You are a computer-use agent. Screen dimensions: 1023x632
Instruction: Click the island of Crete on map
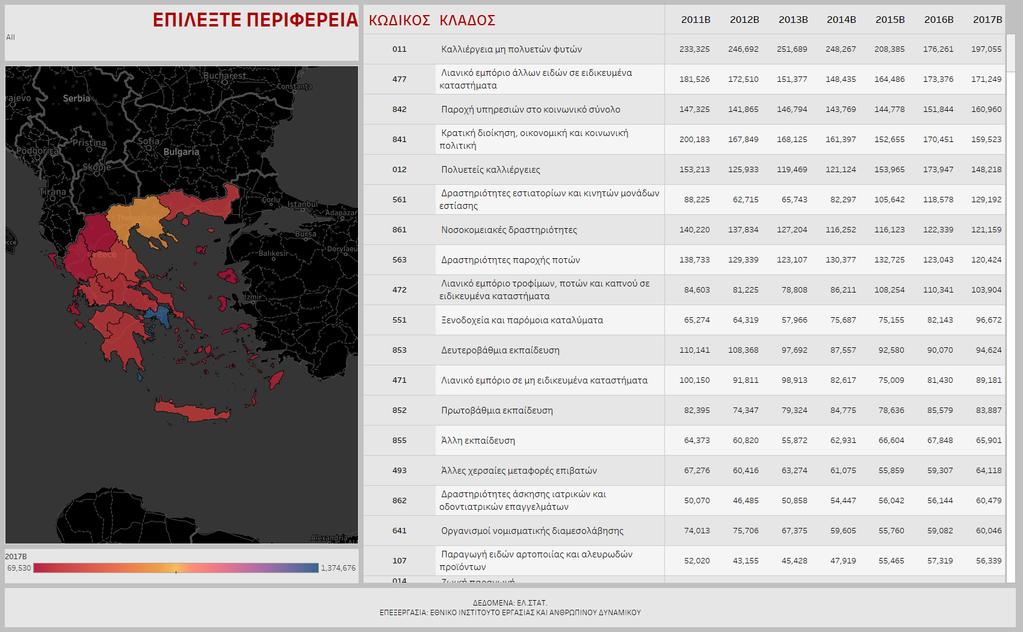[x=192, y=412]
